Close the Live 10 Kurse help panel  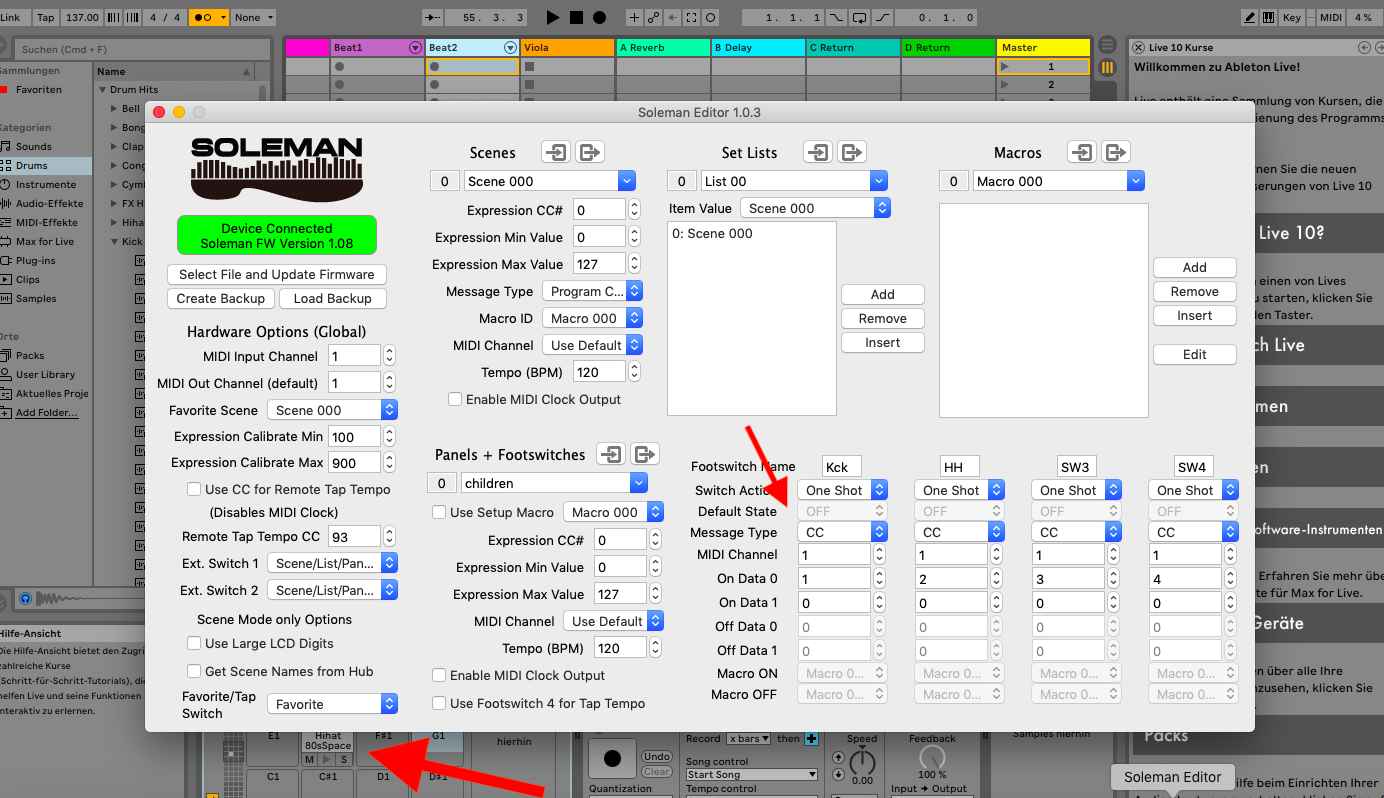pyautogui.click(x=1140, y=47)
